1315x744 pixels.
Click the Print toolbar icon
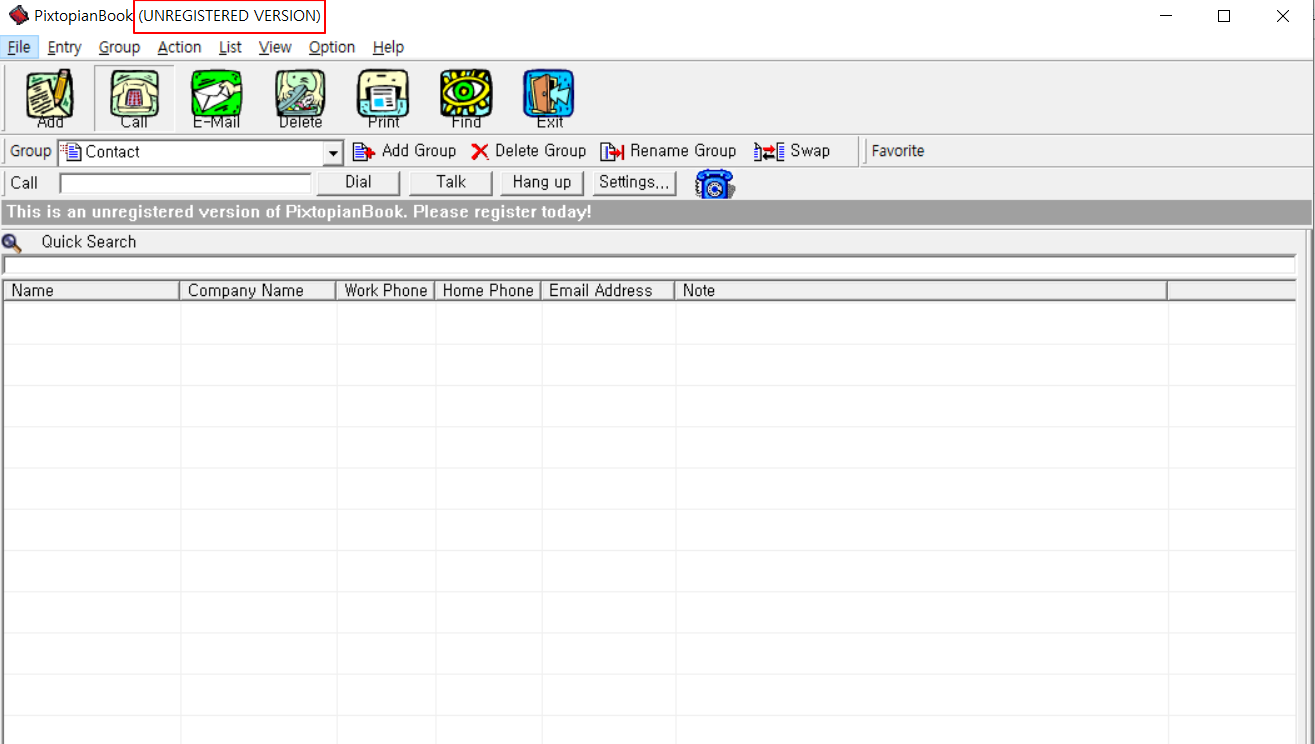pos(383,99)
